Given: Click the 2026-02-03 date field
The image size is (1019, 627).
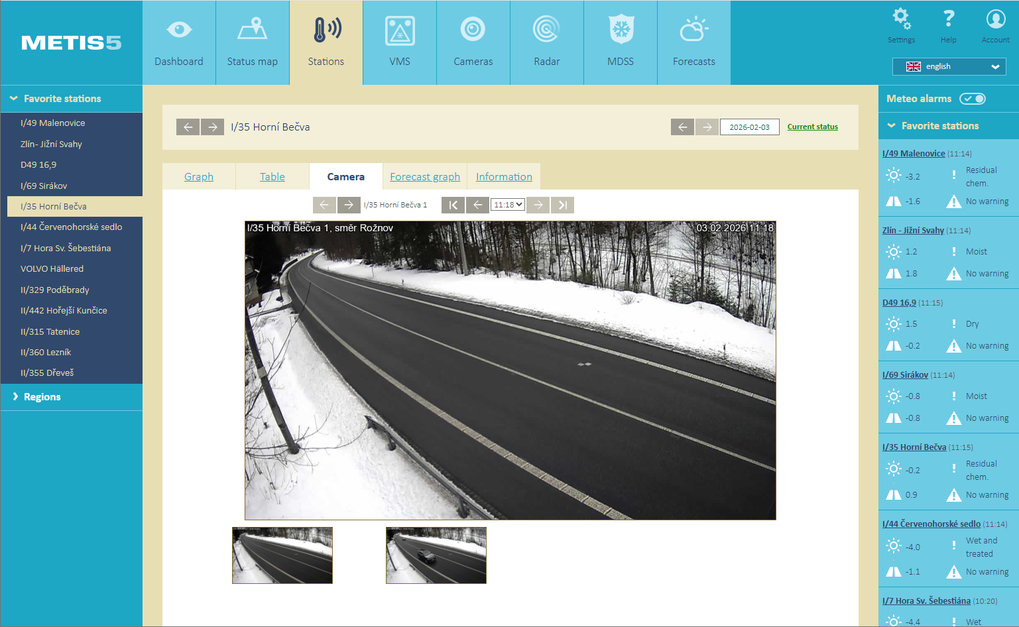Looking at the screenshot, I should click(749, 127).
